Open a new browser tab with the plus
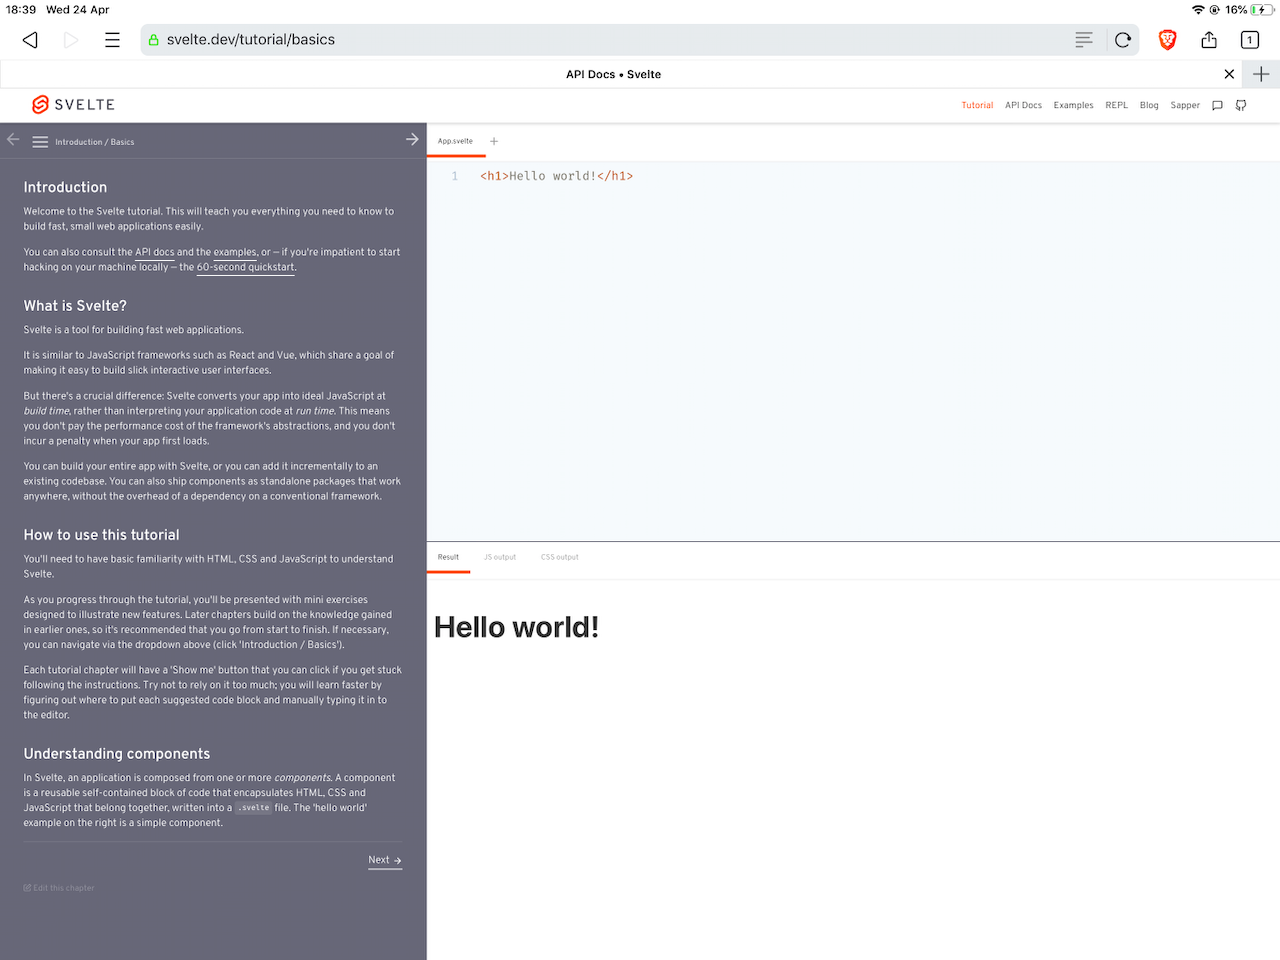The height and width of the screenshot is (960, 1280). (1260, 73)
